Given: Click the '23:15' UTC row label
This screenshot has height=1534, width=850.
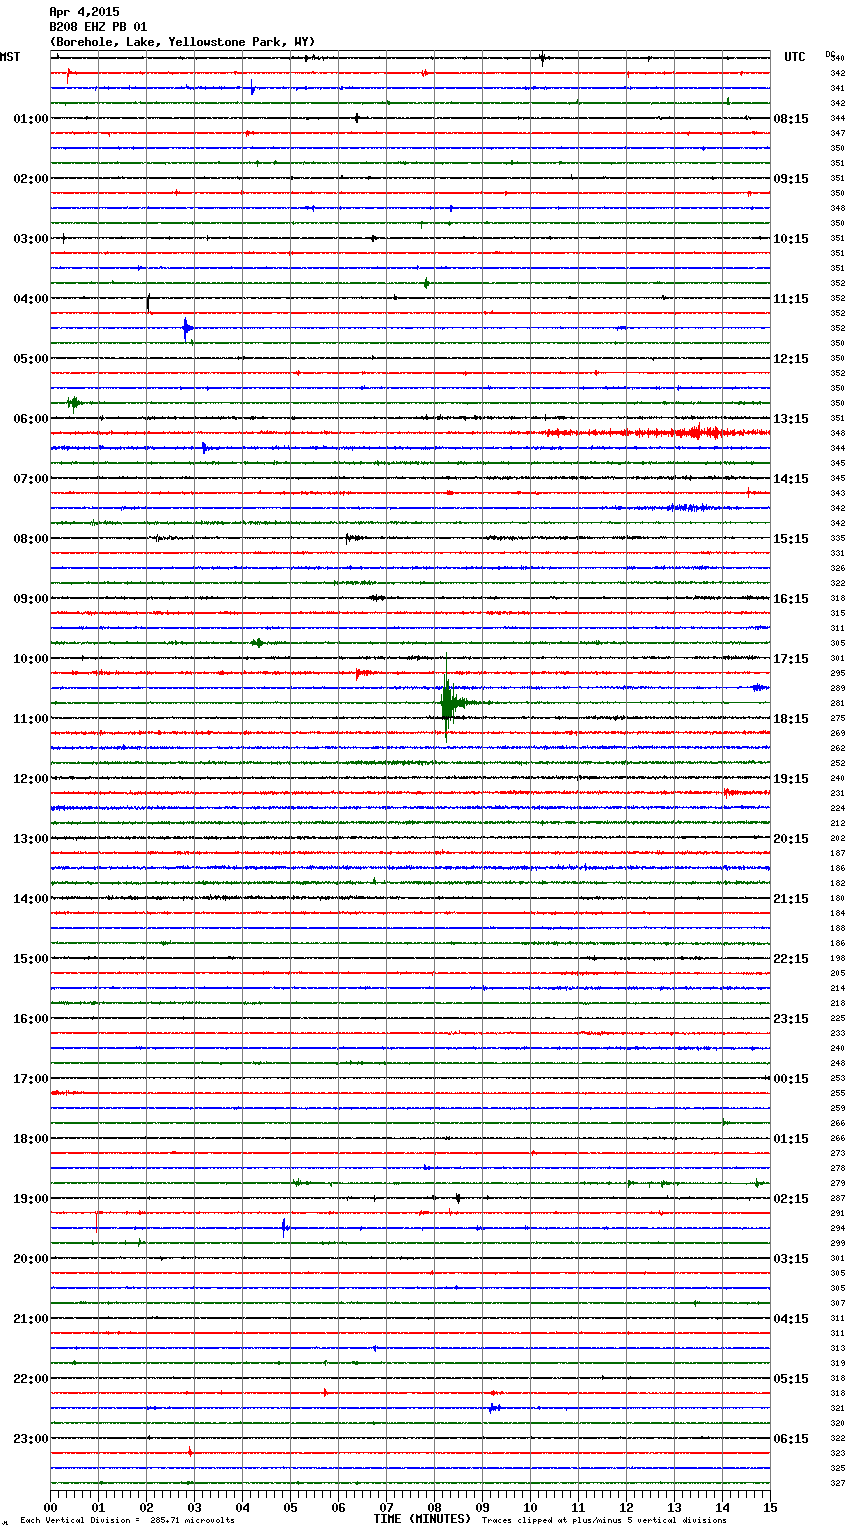Looking at the screenshot, I should [x=791, y=1019].
